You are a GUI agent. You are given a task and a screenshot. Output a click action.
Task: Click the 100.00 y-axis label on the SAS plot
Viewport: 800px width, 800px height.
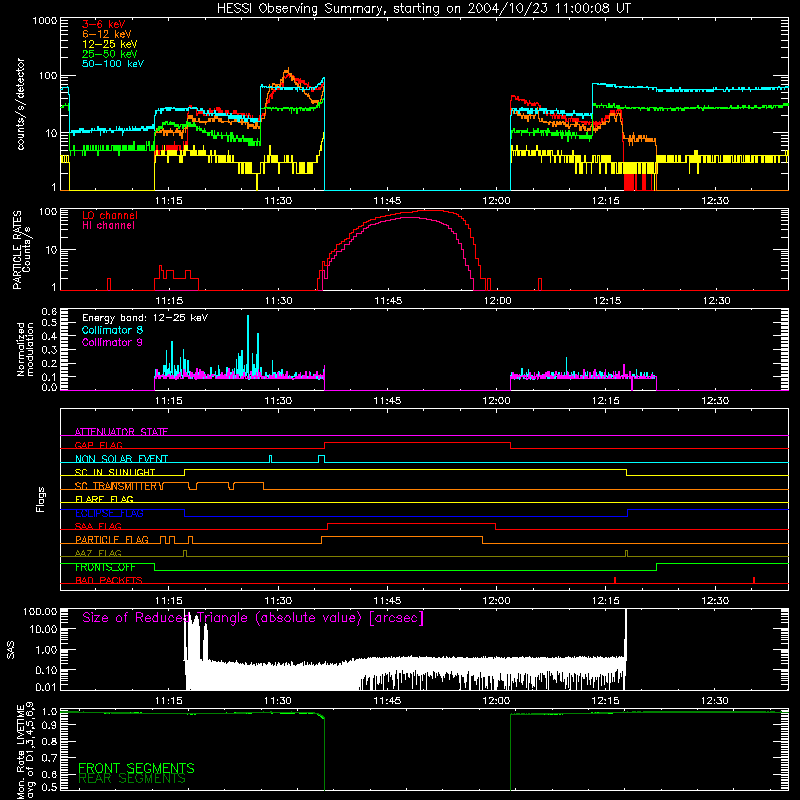[x=40, y=611]
